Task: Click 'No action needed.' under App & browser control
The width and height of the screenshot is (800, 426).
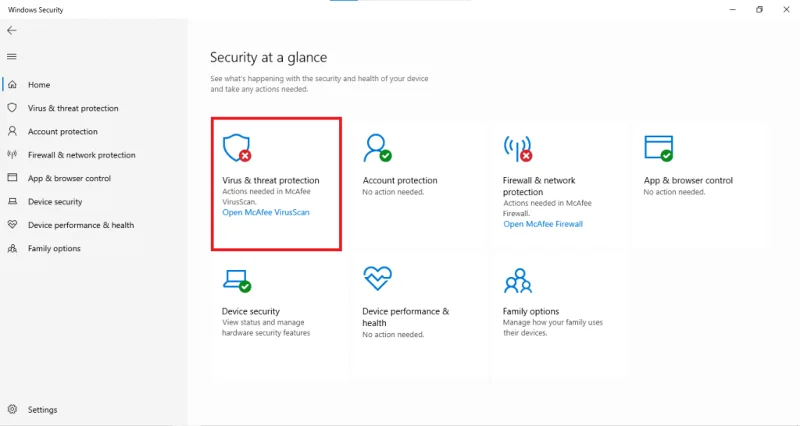Action: (x=674, y=192)
